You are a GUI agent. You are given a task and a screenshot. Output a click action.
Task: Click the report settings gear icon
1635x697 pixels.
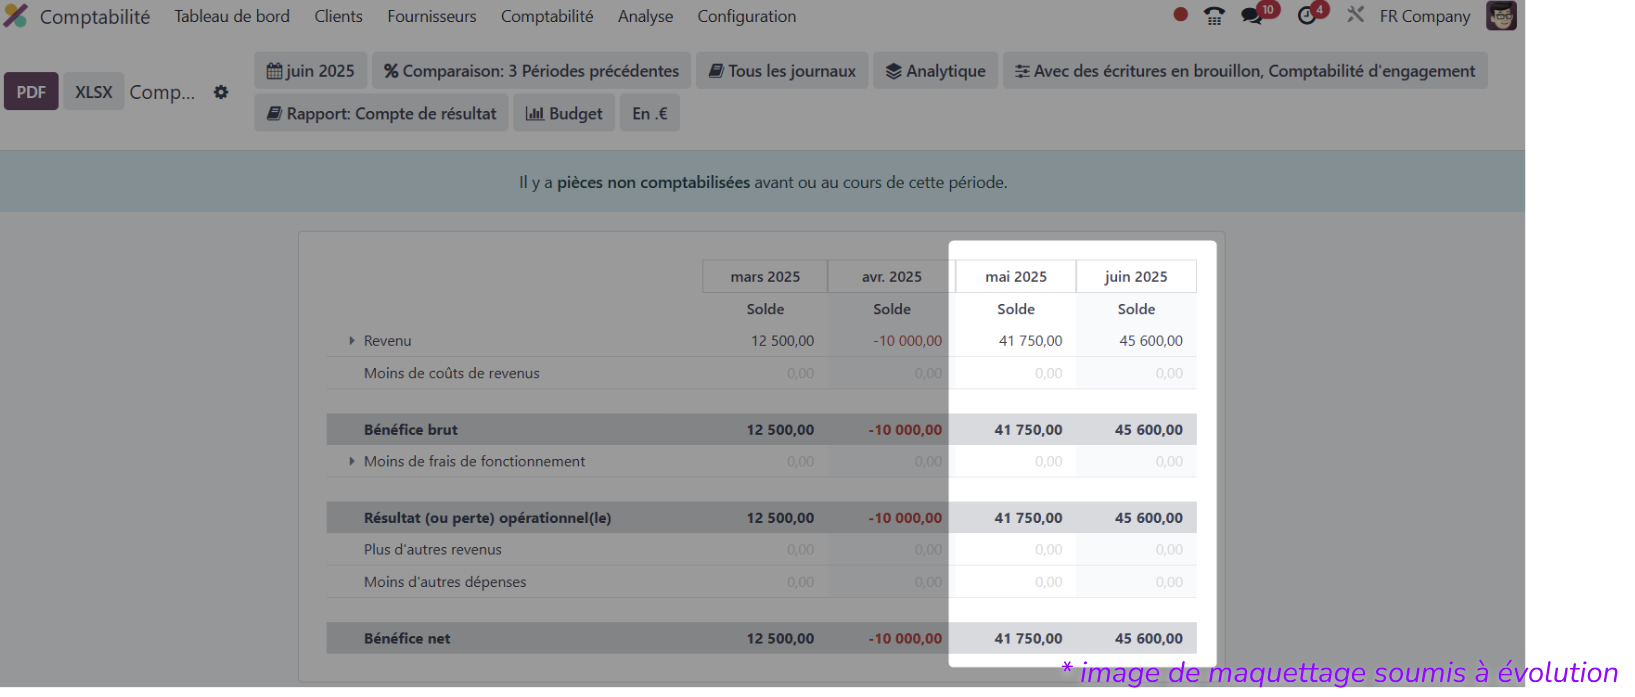[221, 92]
